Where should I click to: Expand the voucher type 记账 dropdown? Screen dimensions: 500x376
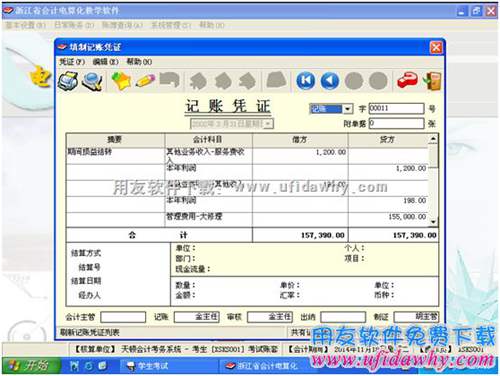coord(347,109)
